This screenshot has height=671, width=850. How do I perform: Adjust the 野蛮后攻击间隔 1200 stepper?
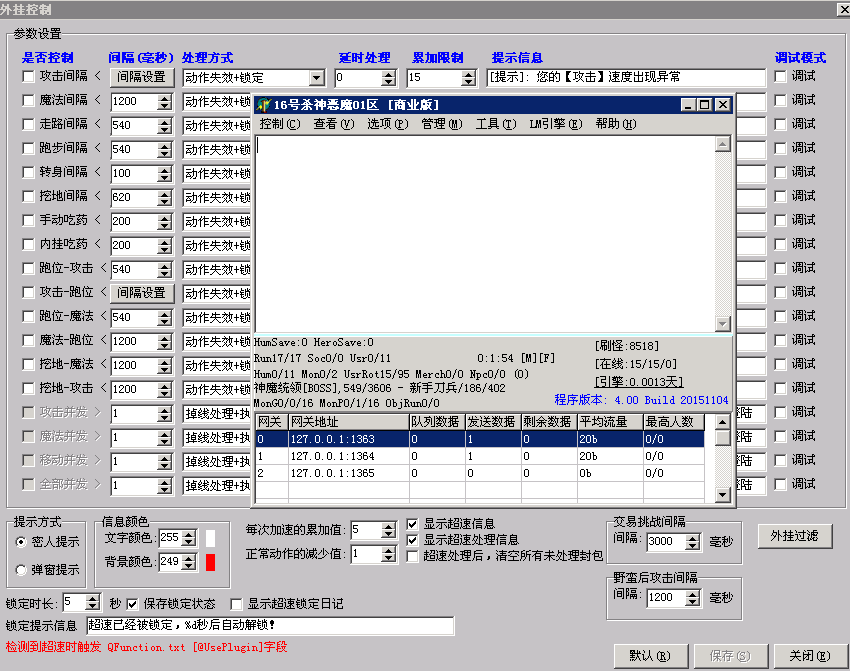pos(693,598)
